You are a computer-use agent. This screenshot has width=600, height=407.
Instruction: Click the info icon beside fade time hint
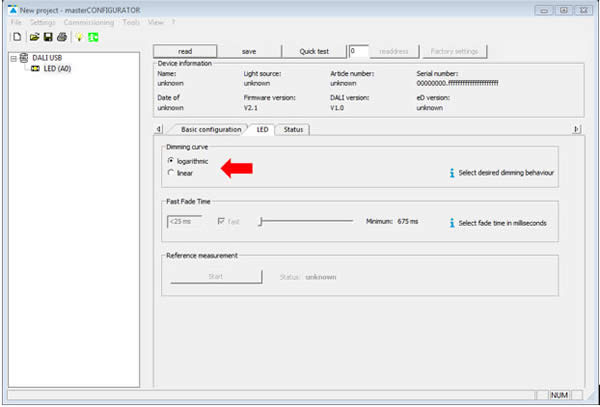click(452, 223)
